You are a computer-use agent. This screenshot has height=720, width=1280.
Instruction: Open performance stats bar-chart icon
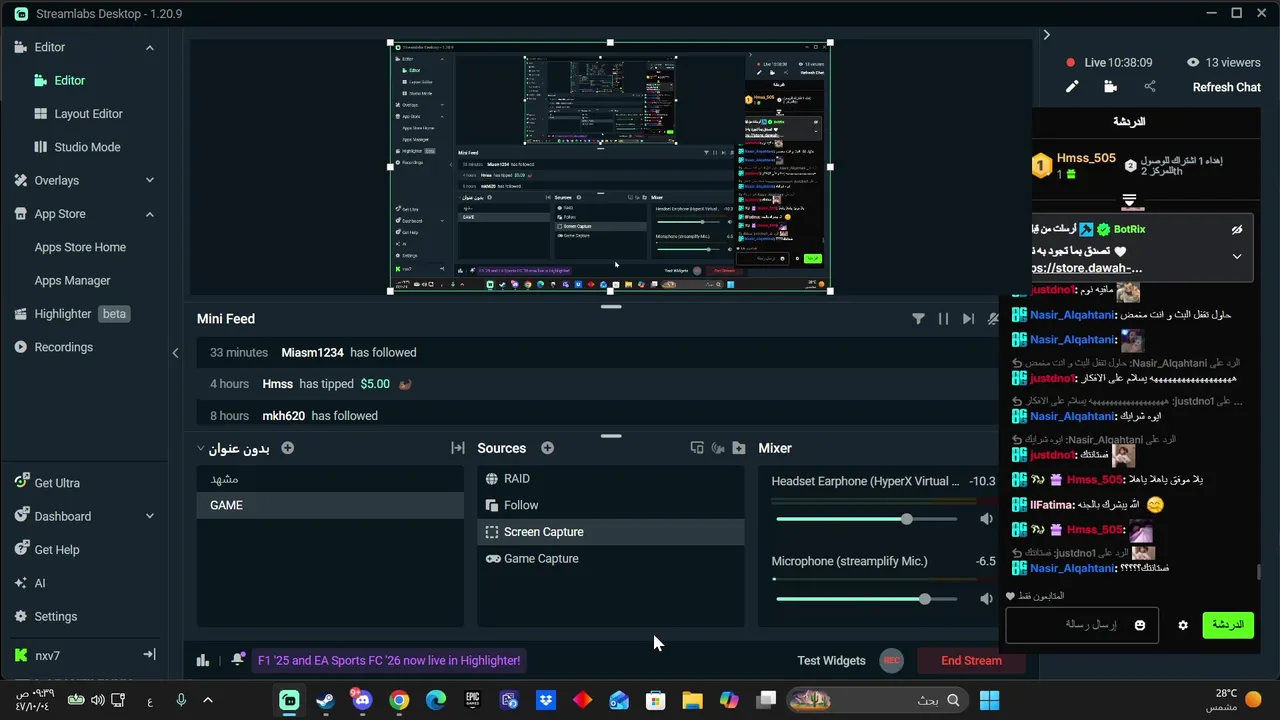[203, 660]
